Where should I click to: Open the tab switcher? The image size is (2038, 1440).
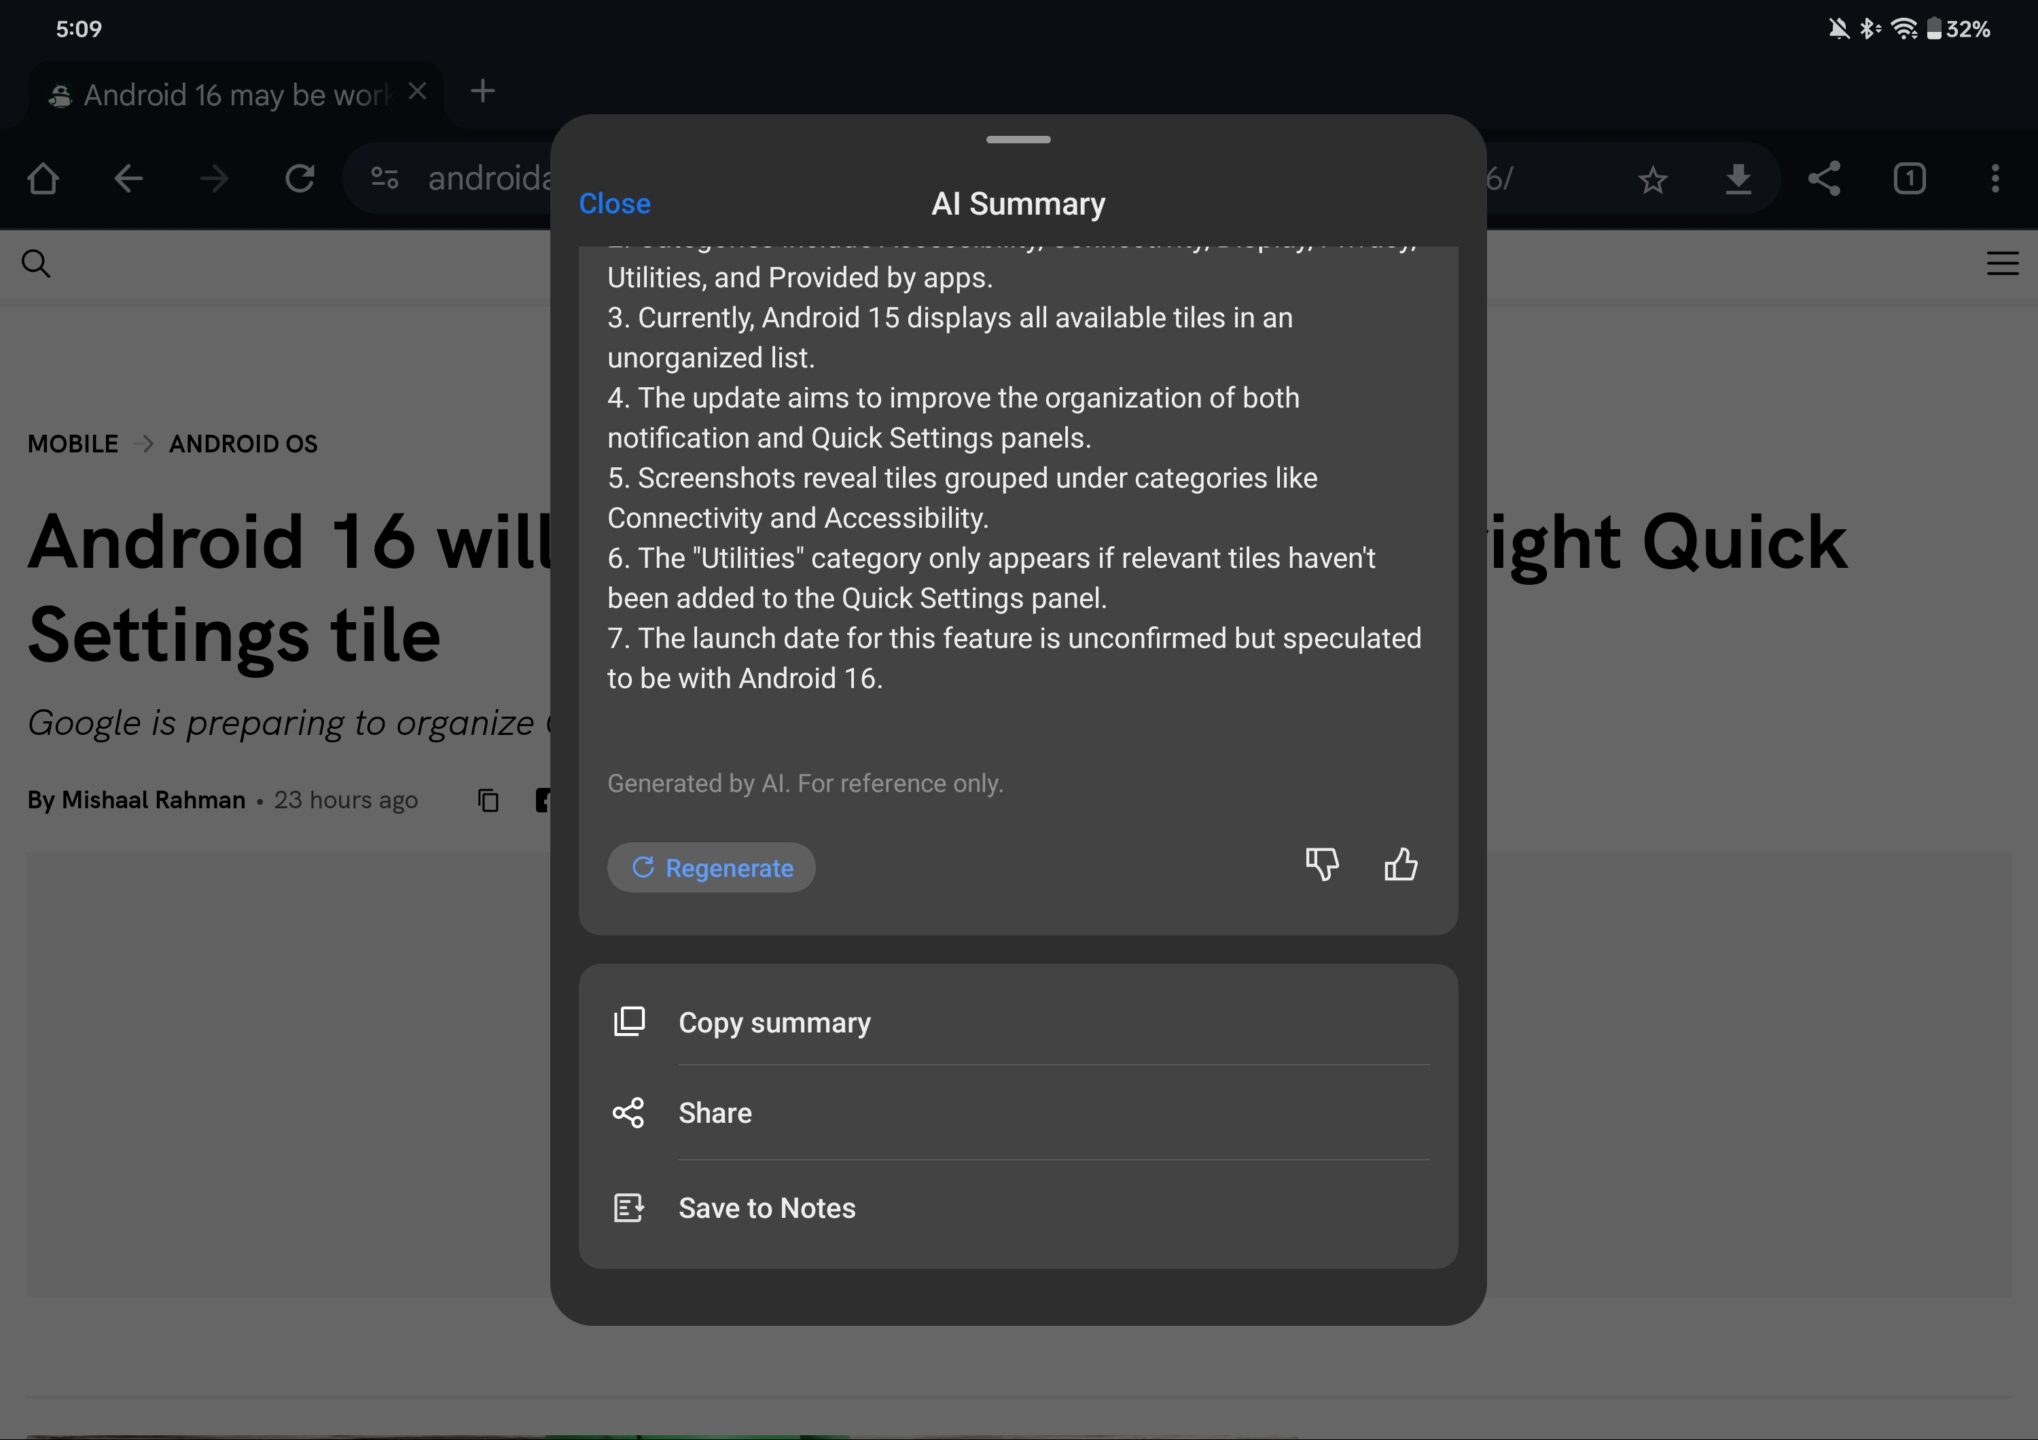[x=1908, y=180]
